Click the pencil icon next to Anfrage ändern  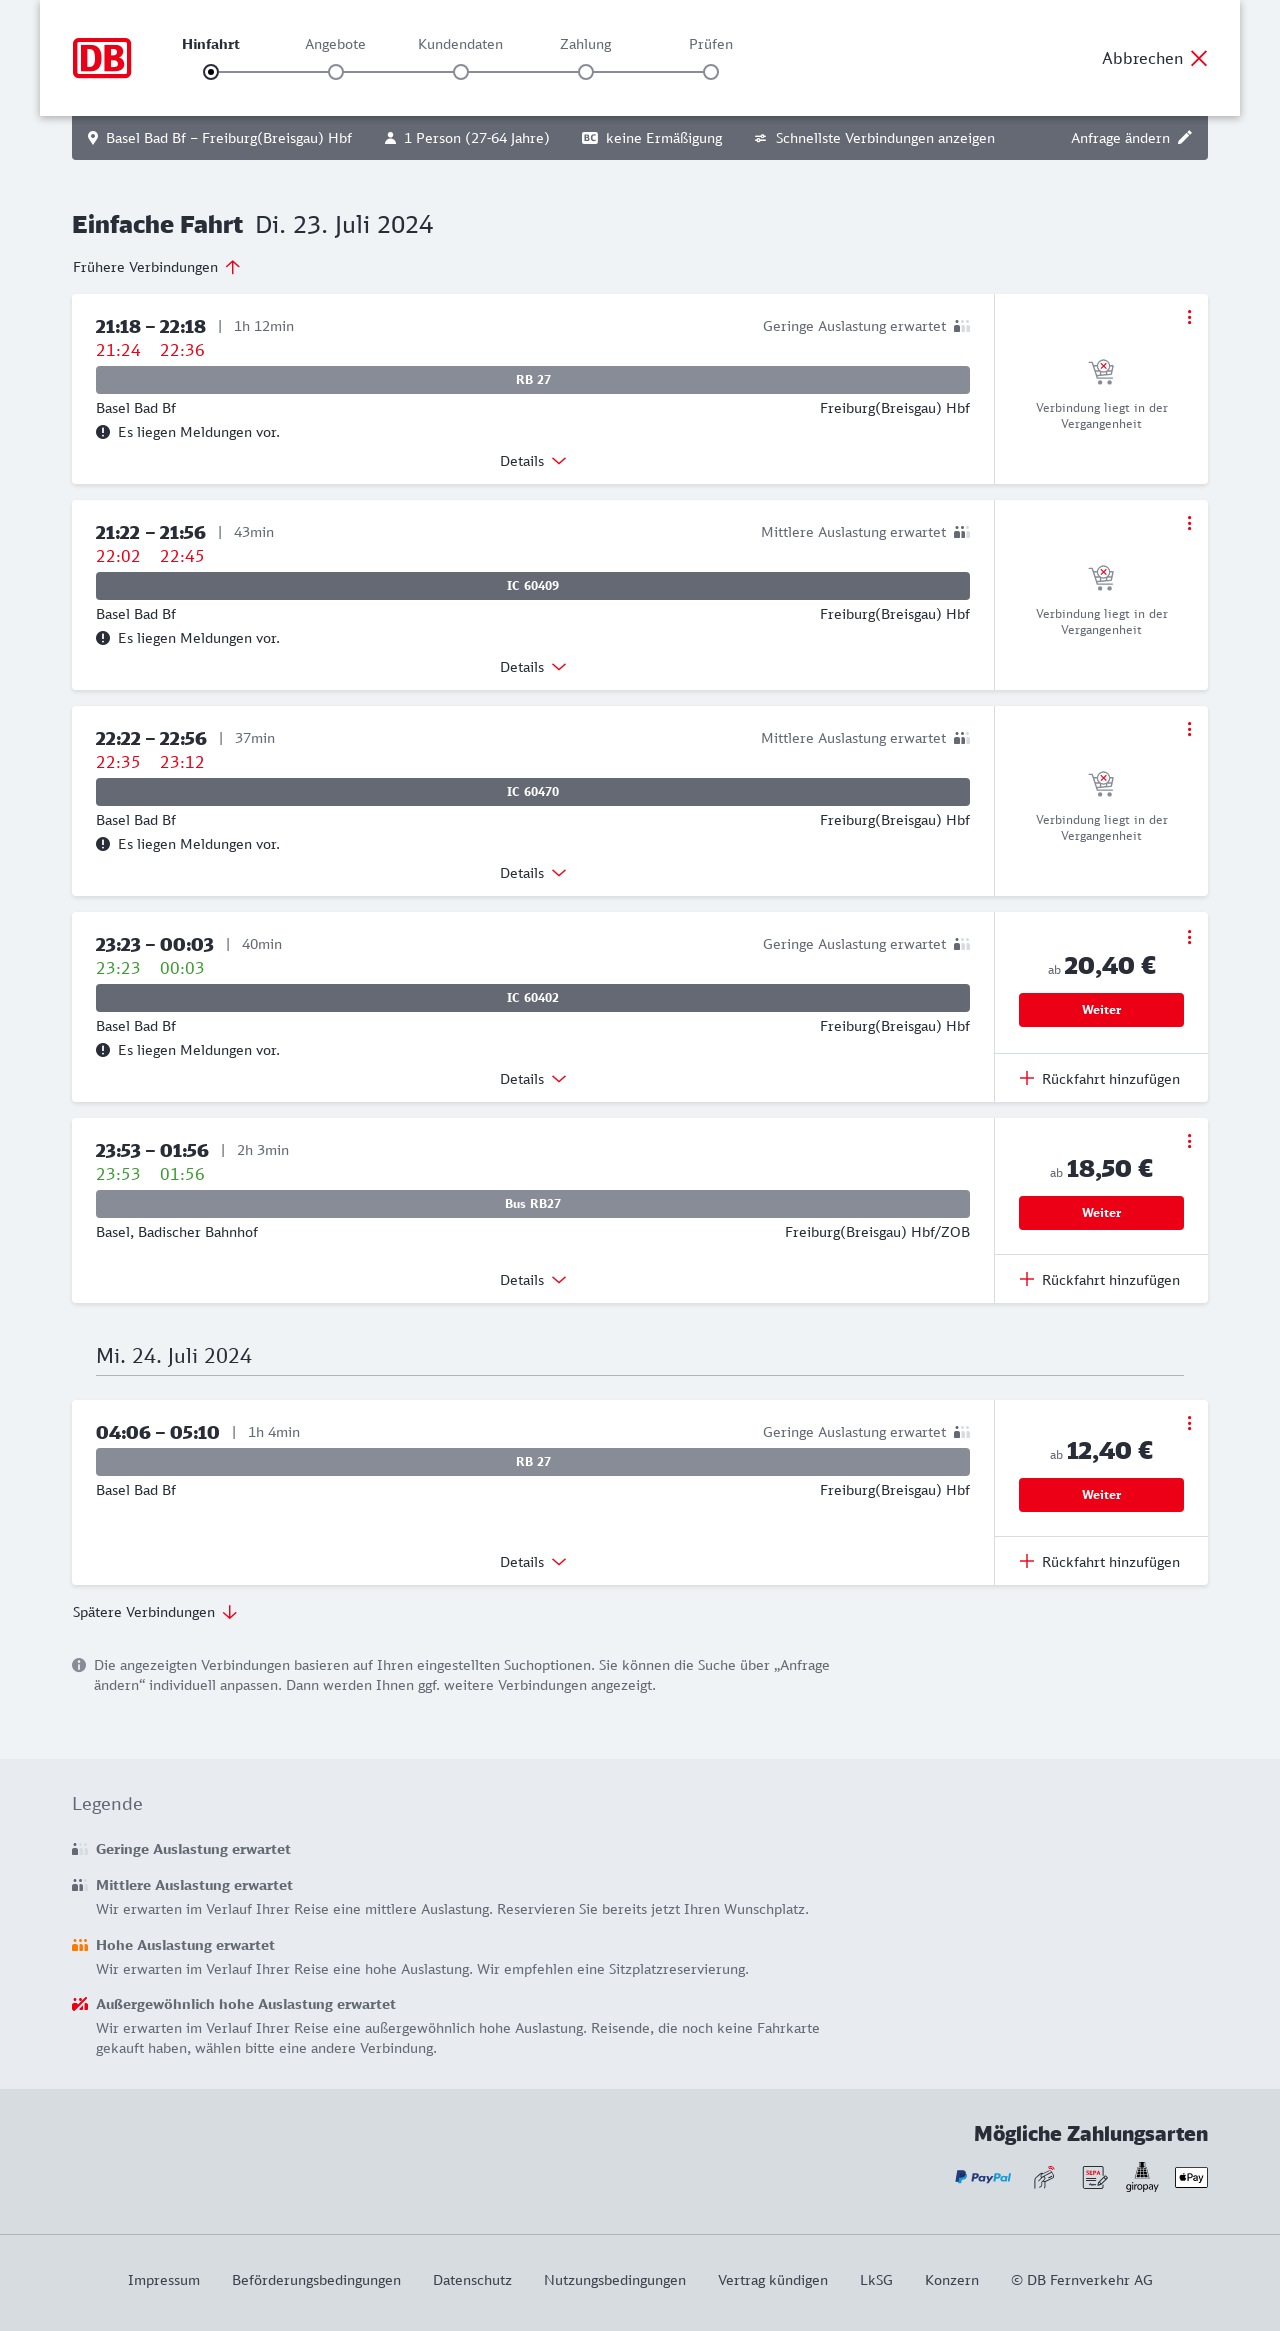pyautogui.click(x=1185, y=138)
